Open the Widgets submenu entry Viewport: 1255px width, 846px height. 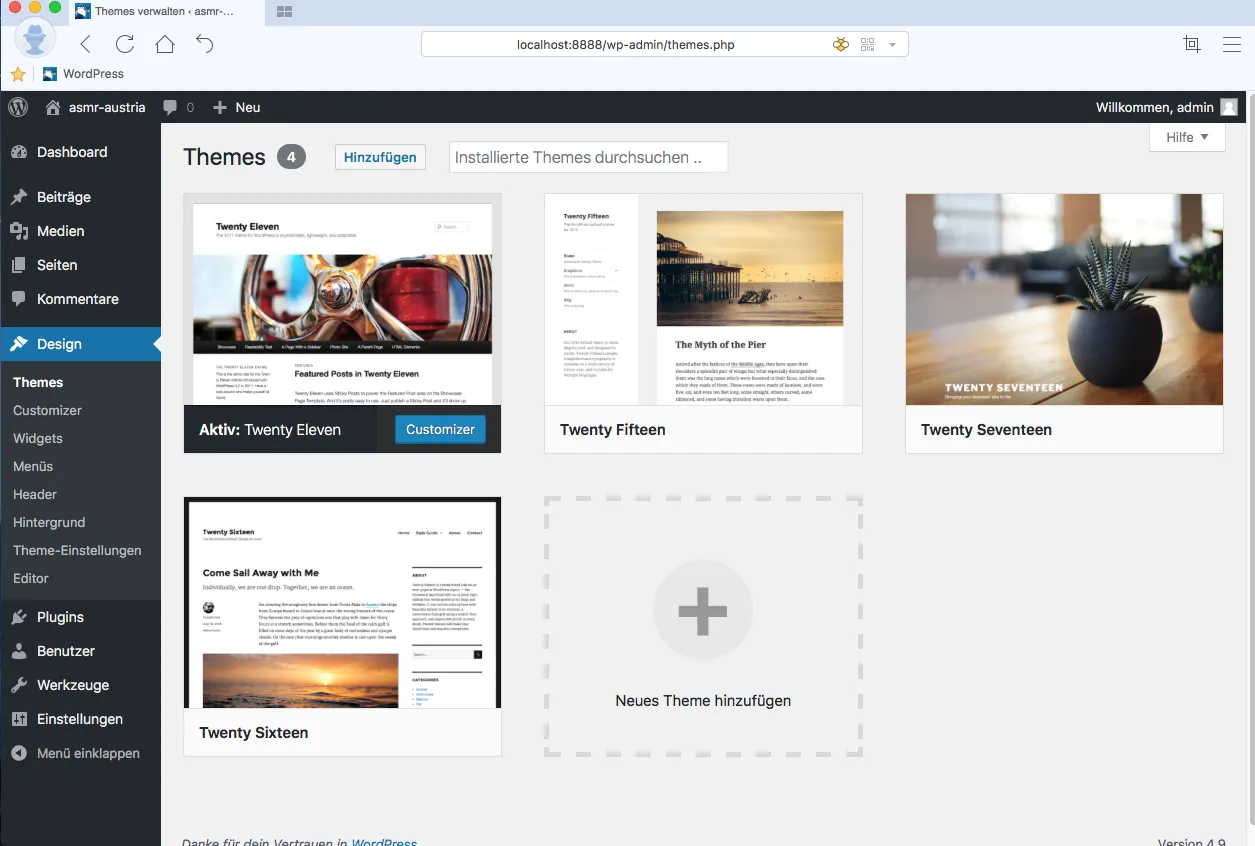click(x=38, y=438)
